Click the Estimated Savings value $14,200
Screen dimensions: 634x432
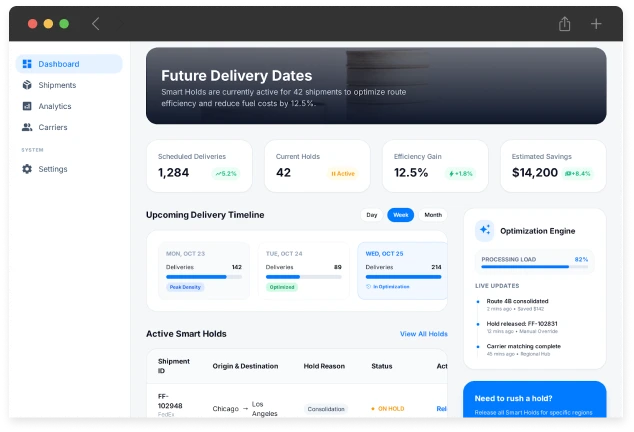point(535,173)
